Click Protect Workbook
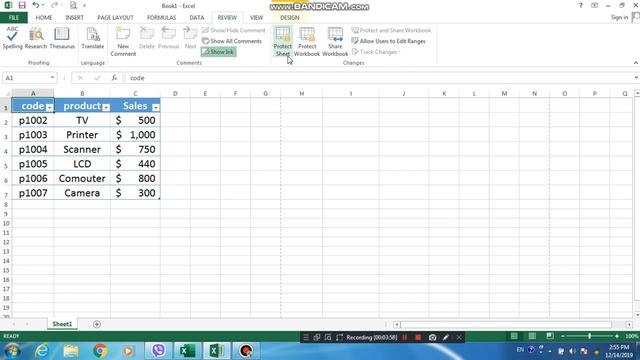Viewport: 640px width, 360px height. pyautogui.click(x=307, y=41)
